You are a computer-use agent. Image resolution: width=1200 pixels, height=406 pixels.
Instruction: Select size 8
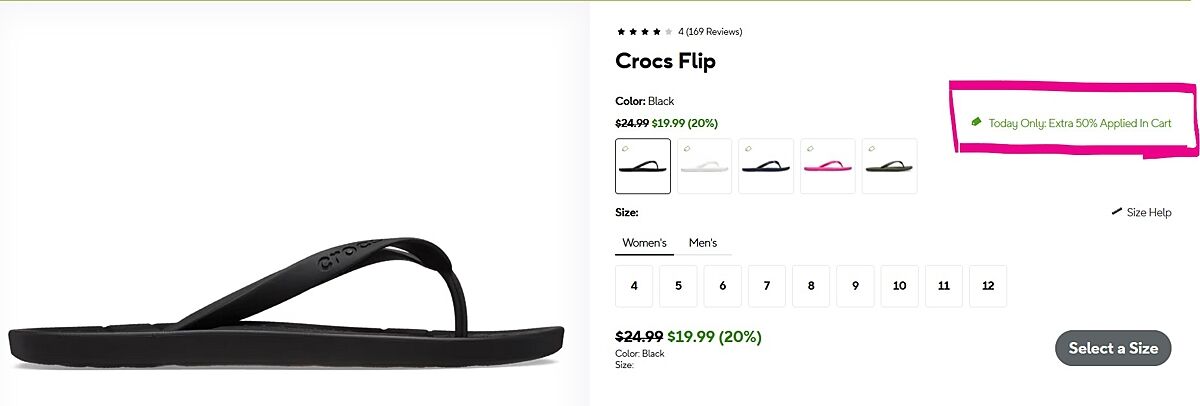[811, 286]
